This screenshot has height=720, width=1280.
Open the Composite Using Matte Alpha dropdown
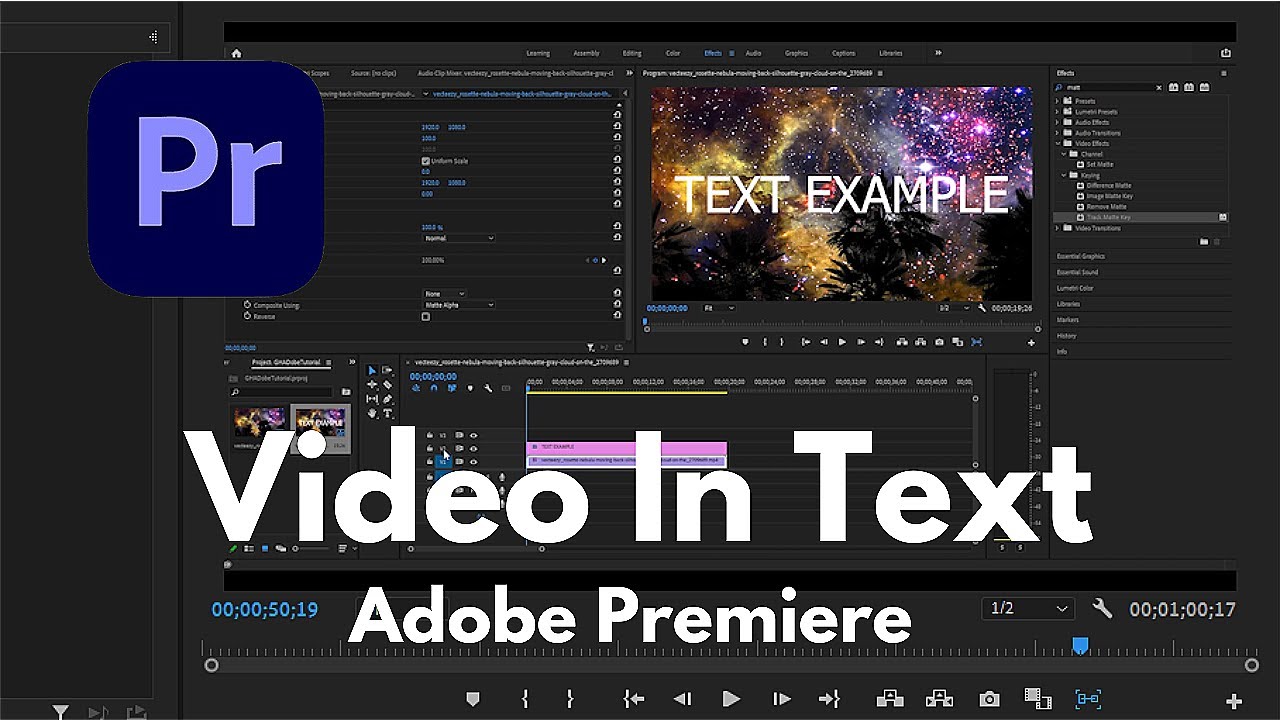(458, 305)
